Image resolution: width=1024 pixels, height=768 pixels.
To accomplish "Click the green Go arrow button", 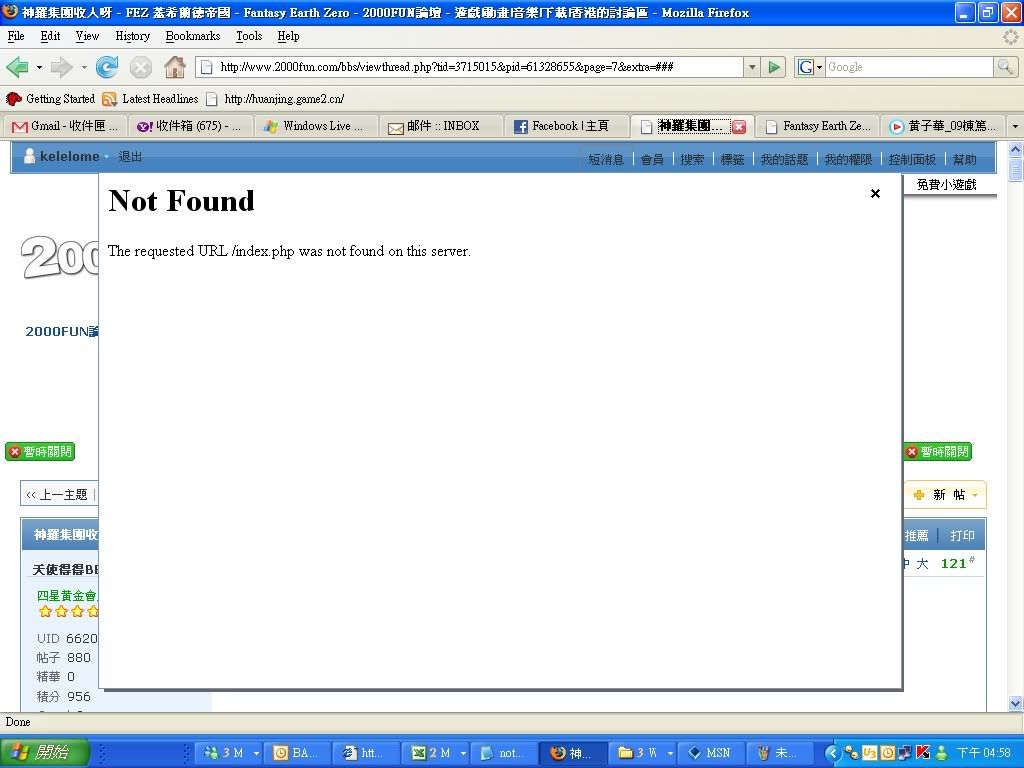I will click(774, 67).
